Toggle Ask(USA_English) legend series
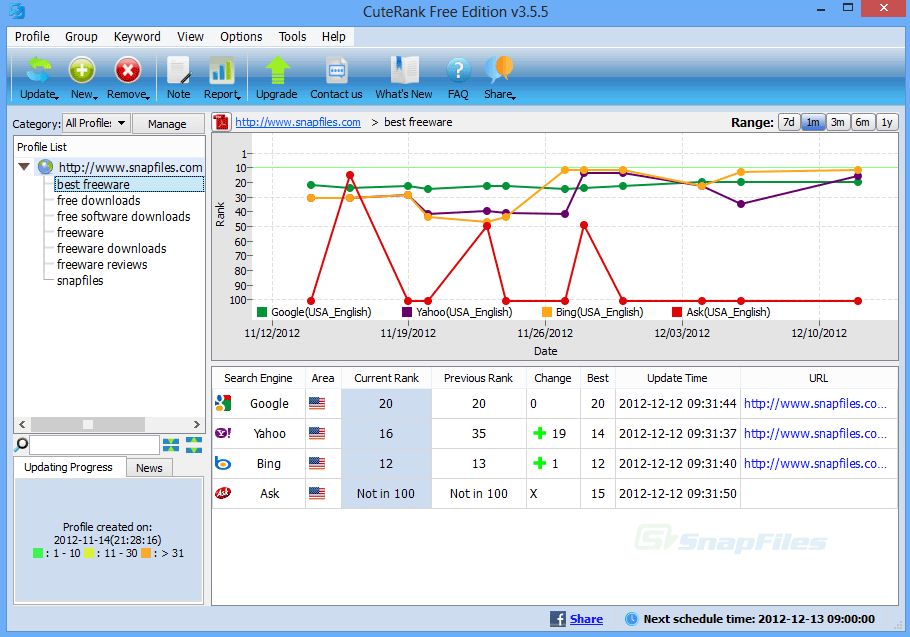910x637 pixels. click(721, 312)
